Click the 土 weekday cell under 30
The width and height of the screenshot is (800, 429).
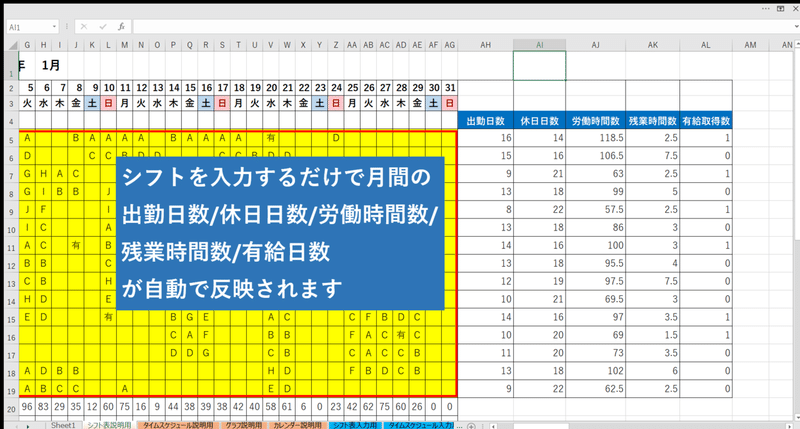[x=433, y=103]
